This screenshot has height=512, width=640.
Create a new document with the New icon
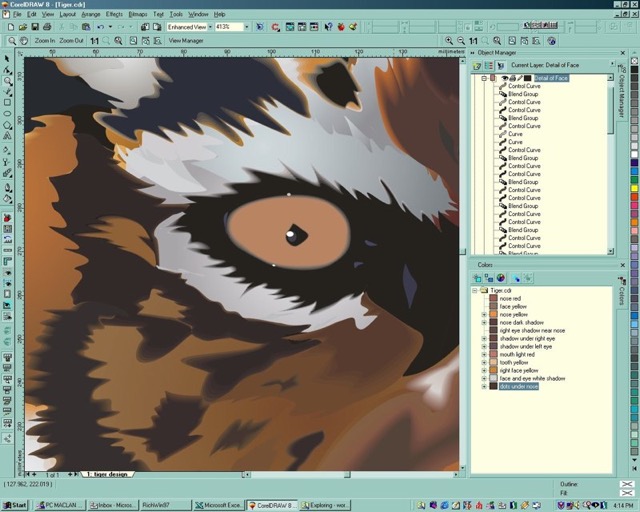(11, 27)
